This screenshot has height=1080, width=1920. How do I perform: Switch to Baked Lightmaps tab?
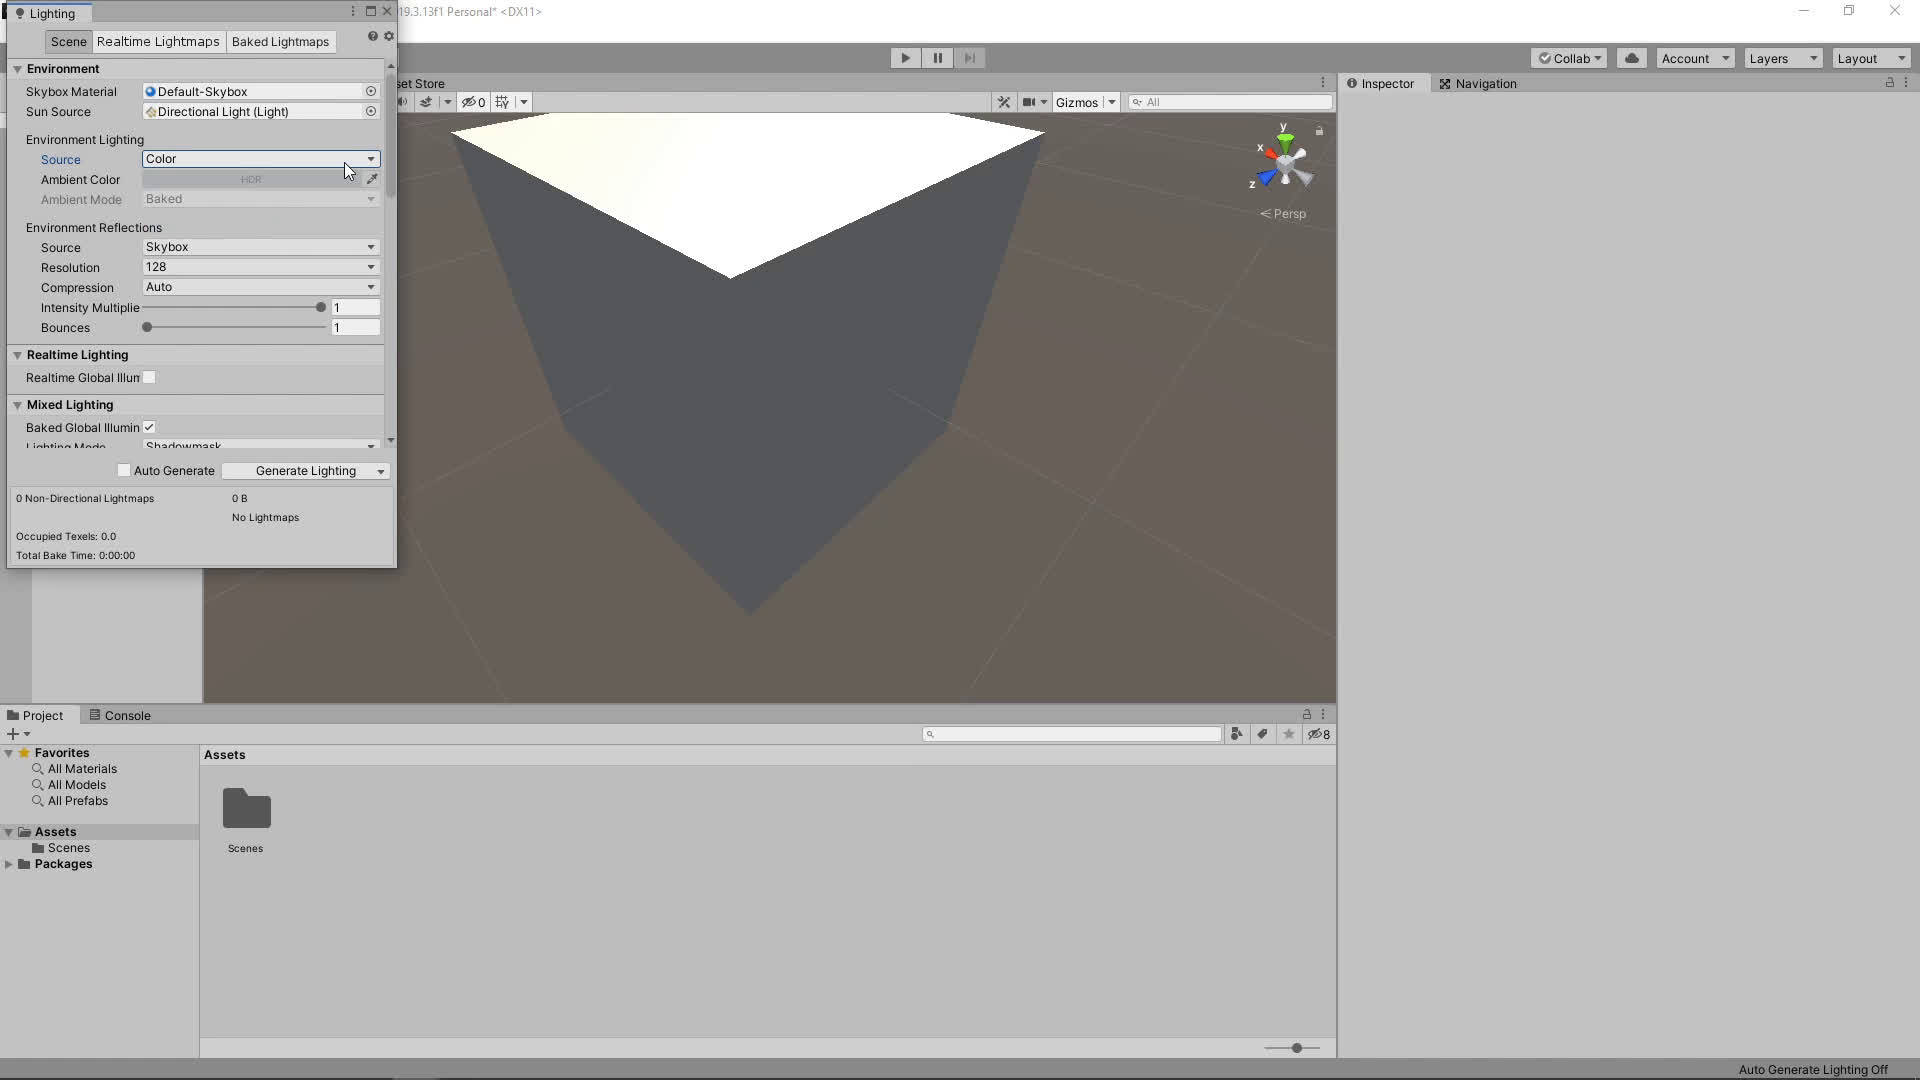[280, 42]
